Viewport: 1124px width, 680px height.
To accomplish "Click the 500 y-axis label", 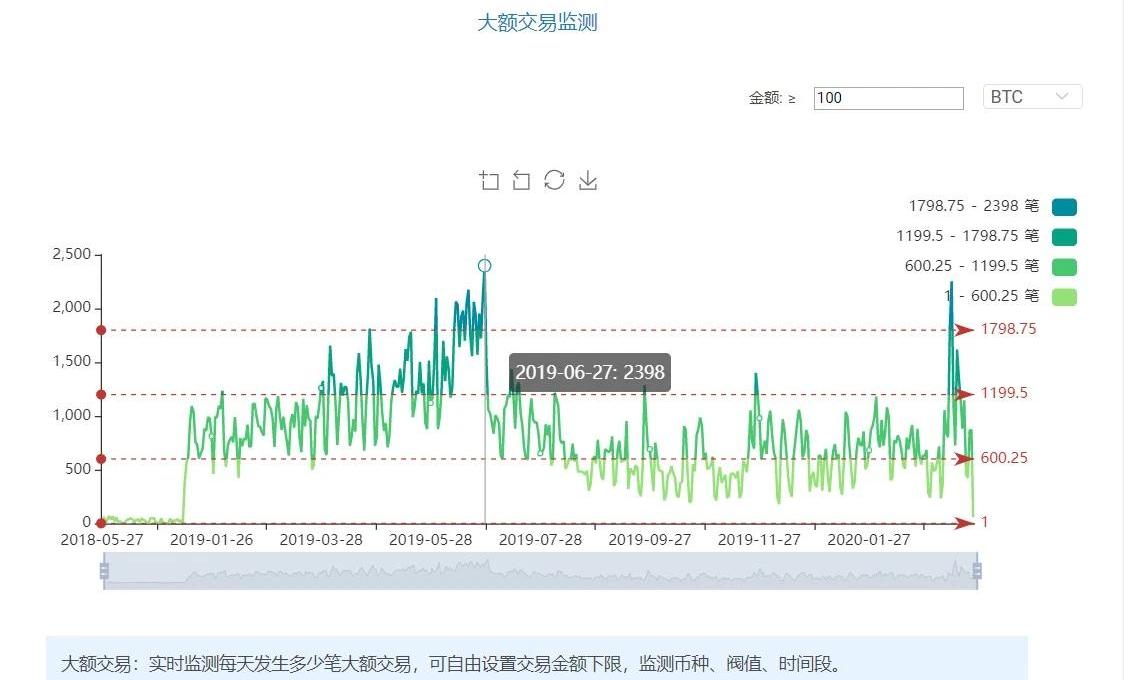I will coord(77,469).
